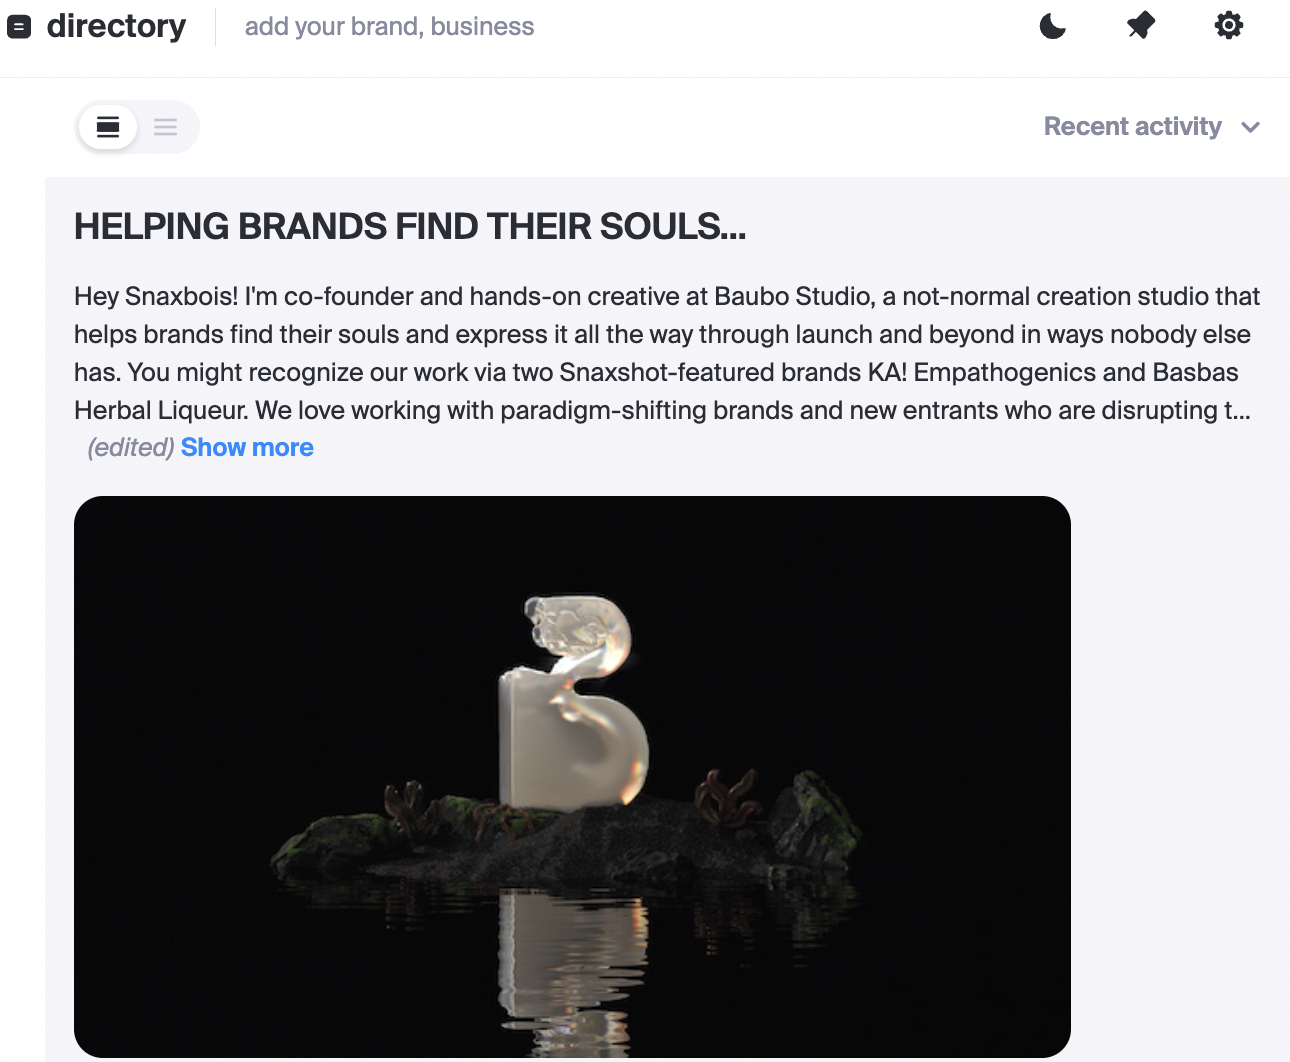The height and width of the screenshot is (1062, 1290).
Task: Open the Recent activity sort dropdown
Action: point(1132,127)
